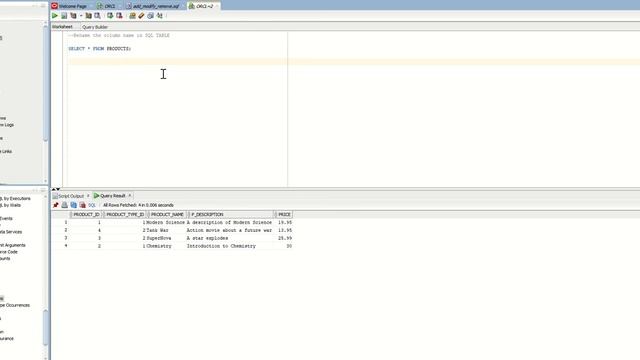Select the 'Modern Science' product name cell
640x360 pixels.
tap(165, 222)
